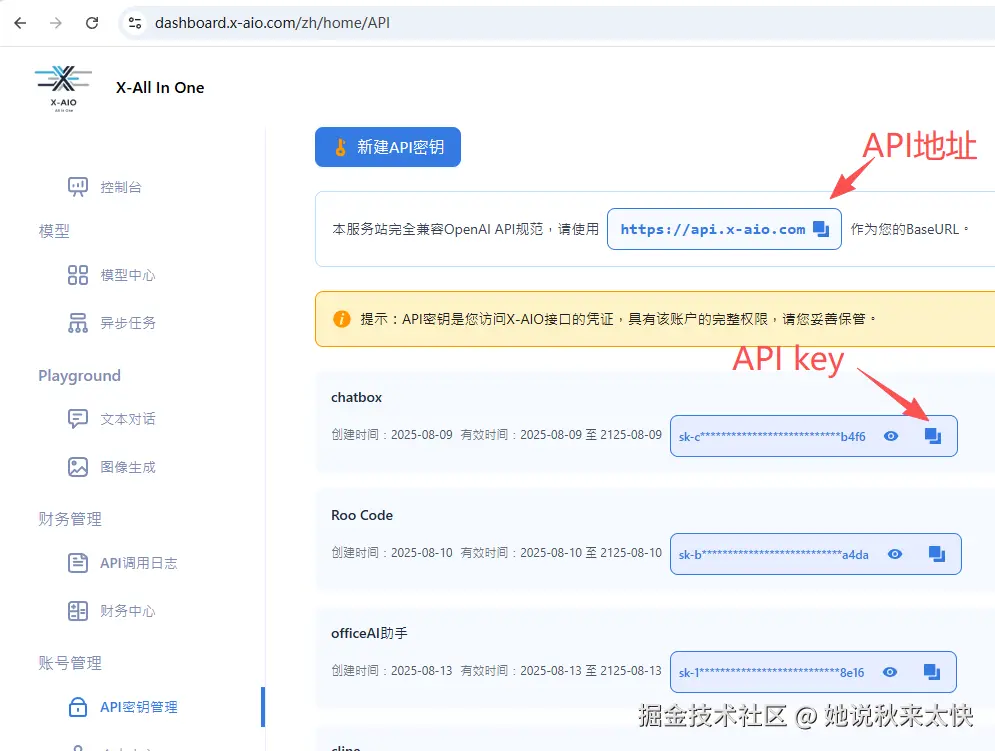The height and width of the screenshot is (751, 995).
Task: Click the 异步任务 hierarchy icon
Action: coord(78,323)
